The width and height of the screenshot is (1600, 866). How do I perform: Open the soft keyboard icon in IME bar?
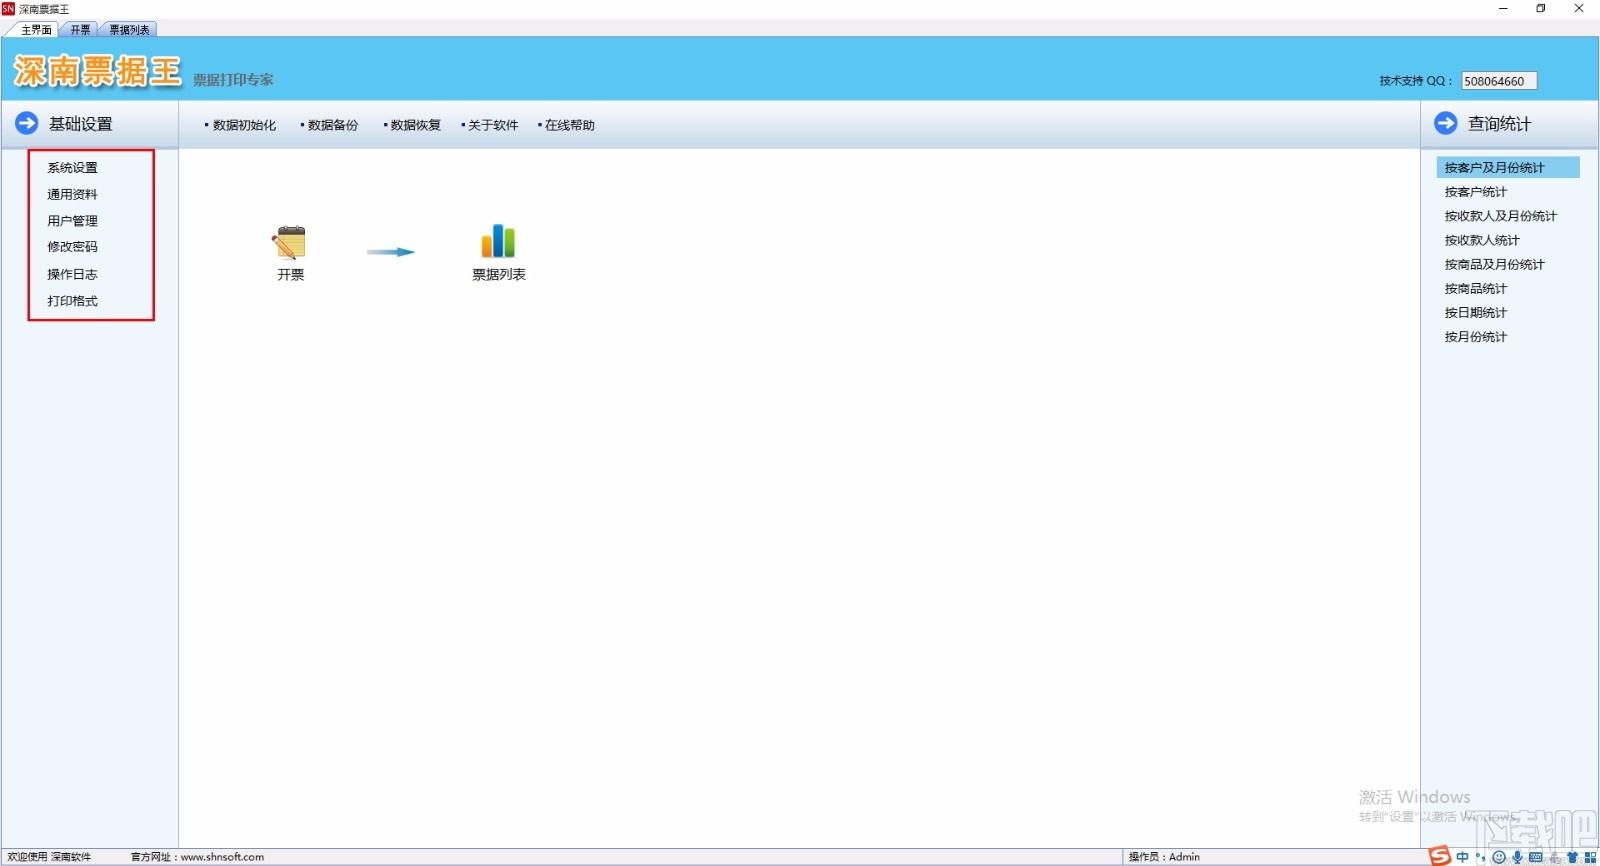(x=1536, y=857)
